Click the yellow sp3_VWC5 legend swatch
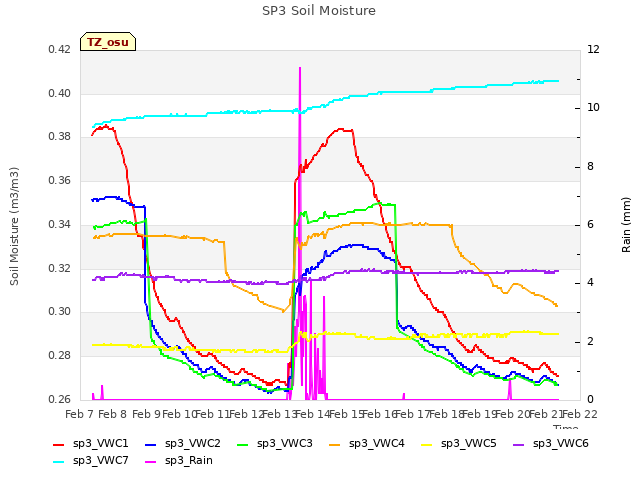Screen dimensions: 640x480 (x=427, y=444)
